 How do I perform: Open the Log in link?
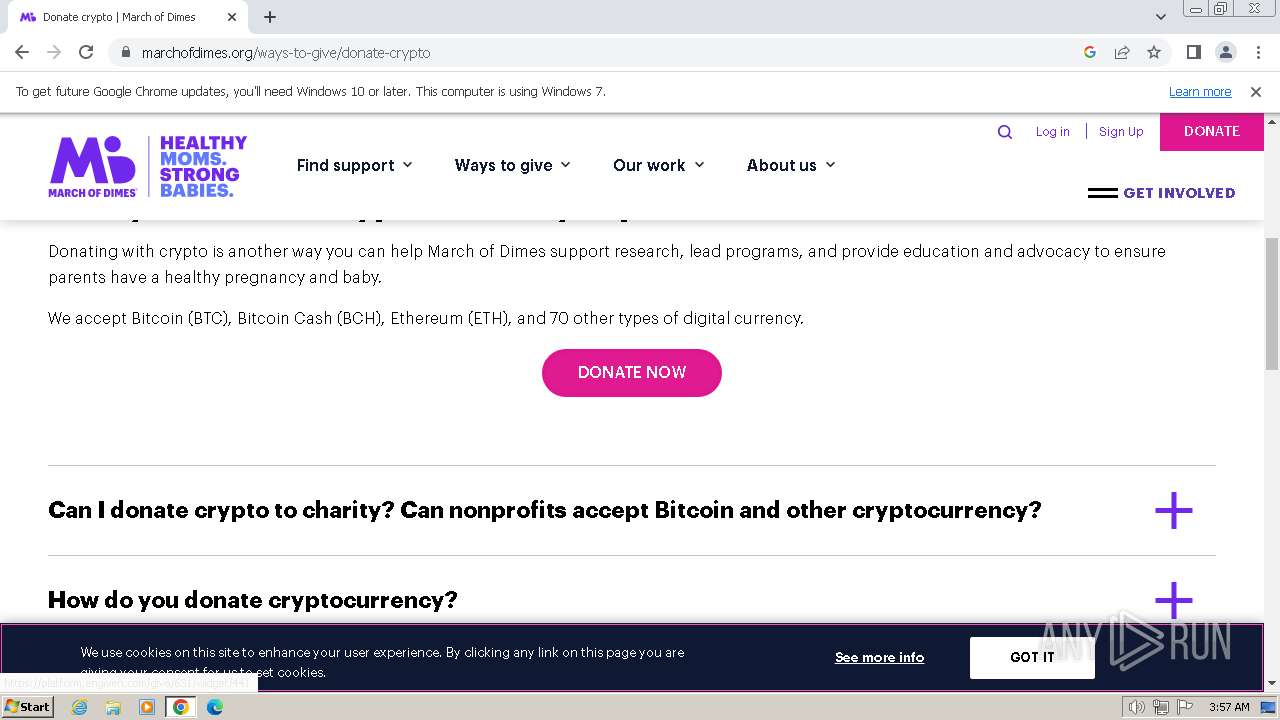(1052, 132)
